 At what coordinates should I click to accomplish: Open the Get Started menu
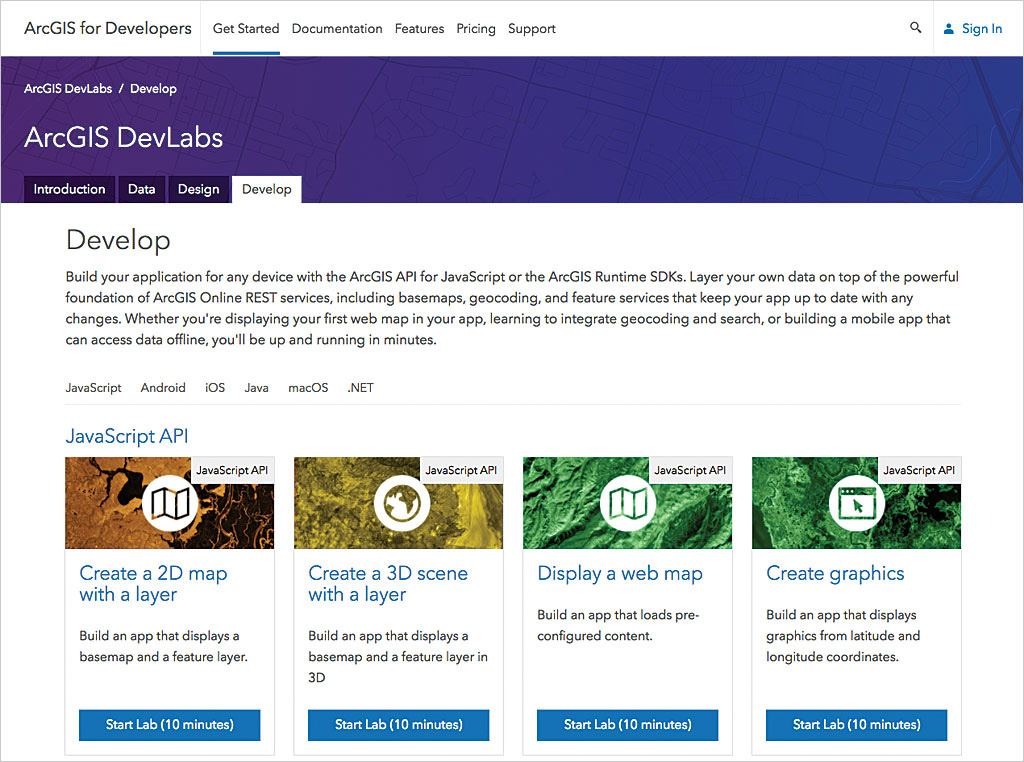coord(246,29)
